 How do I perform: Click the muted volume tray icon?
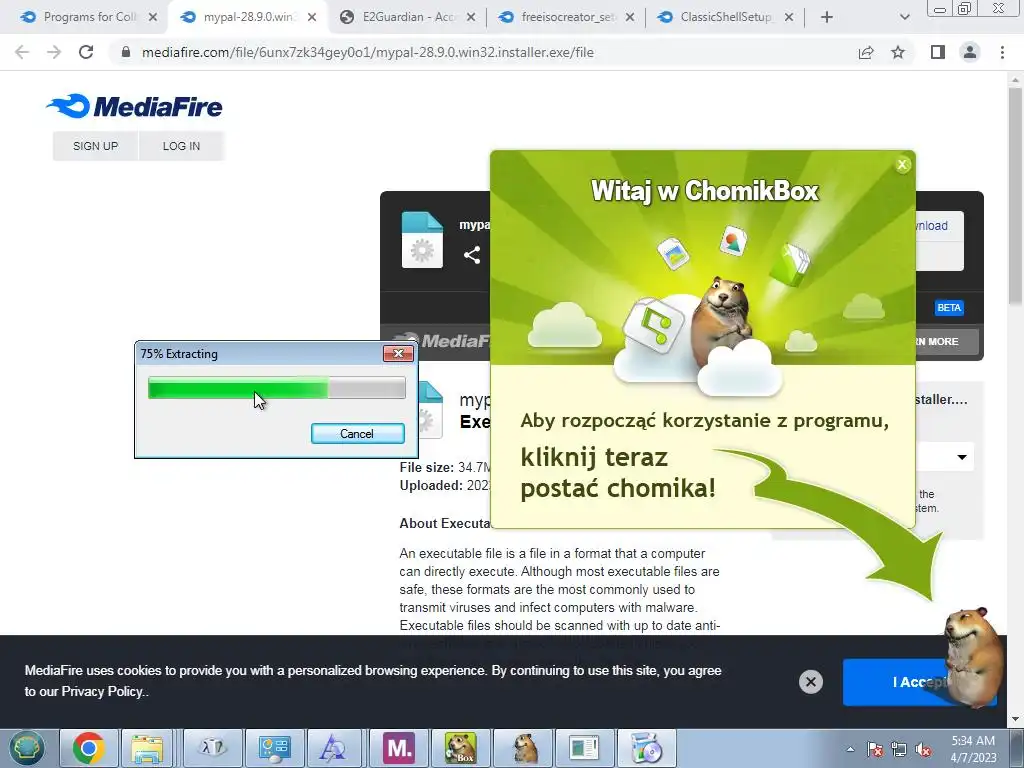coord(923,749)
